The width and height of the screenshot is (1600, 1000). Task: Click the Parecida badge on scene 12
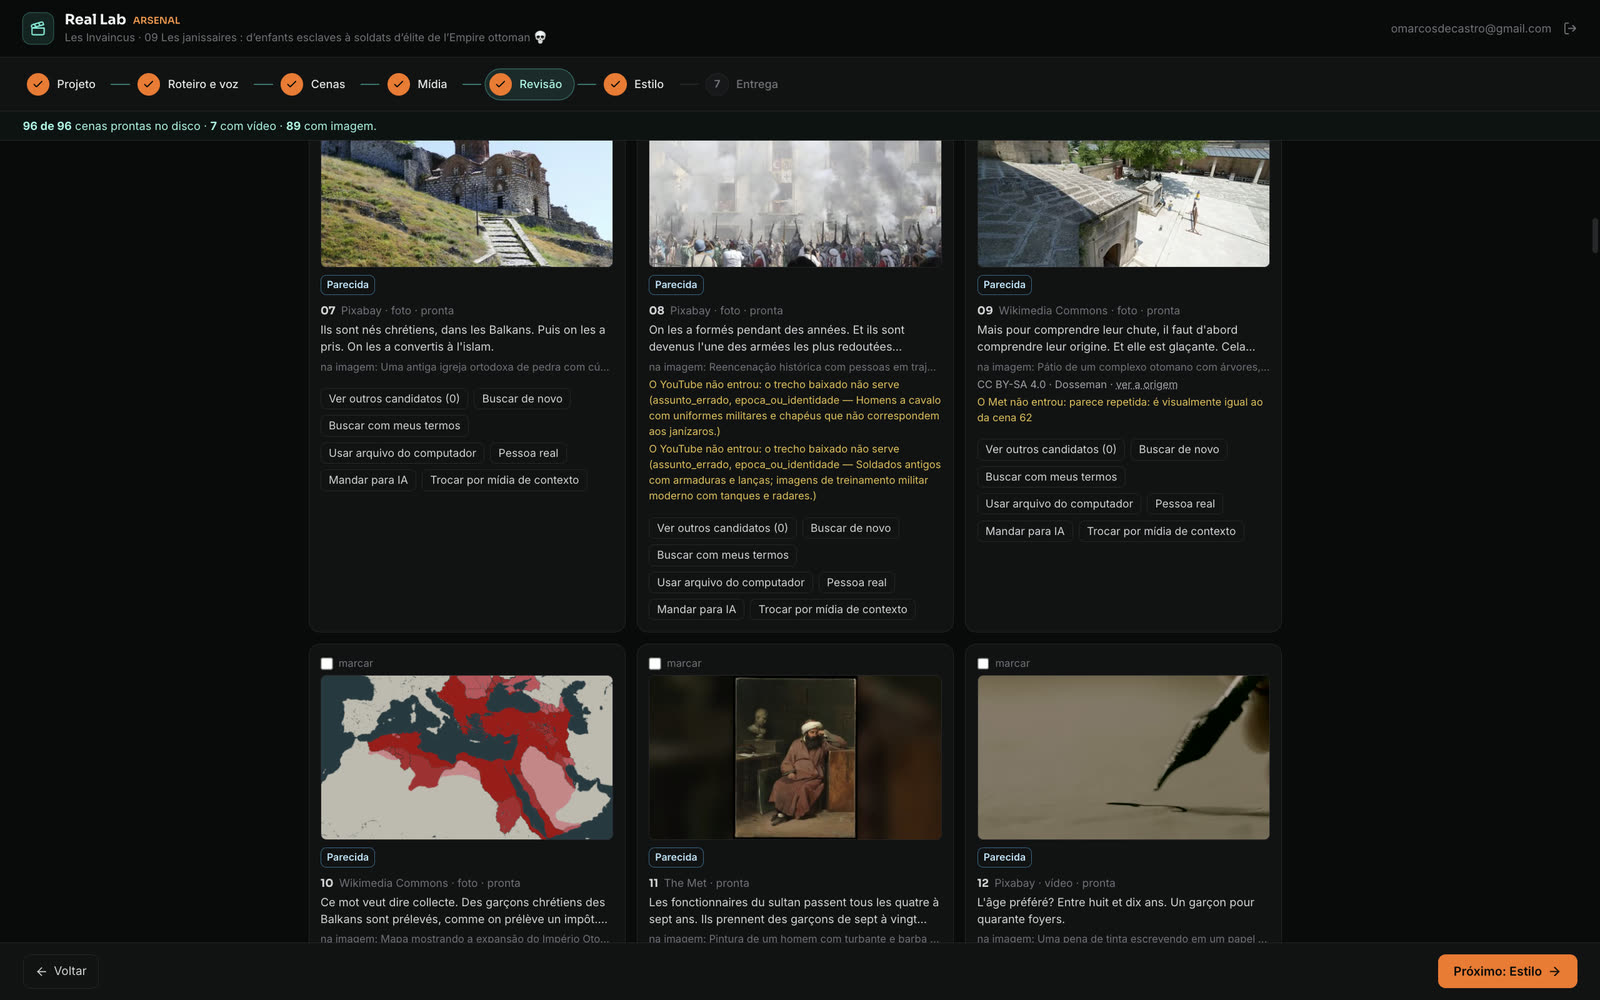click(x=1004, y=857)
